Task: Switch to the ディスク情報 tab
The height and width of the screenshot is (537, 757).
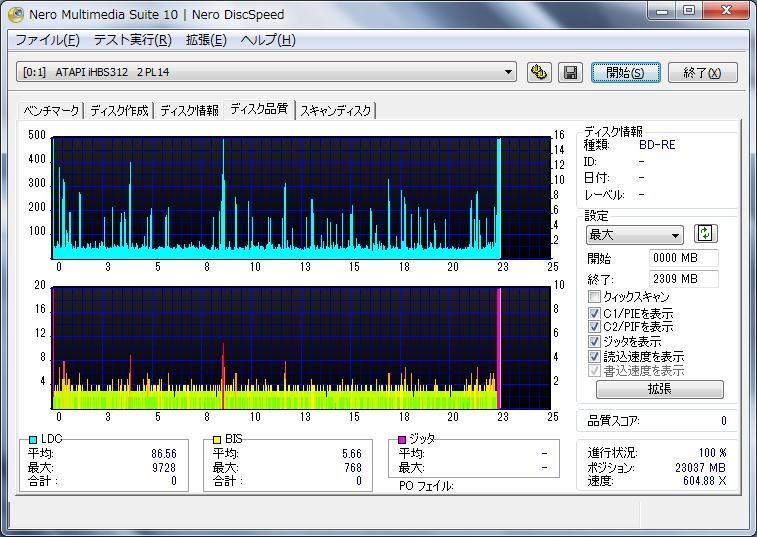Action: (189, 111)
